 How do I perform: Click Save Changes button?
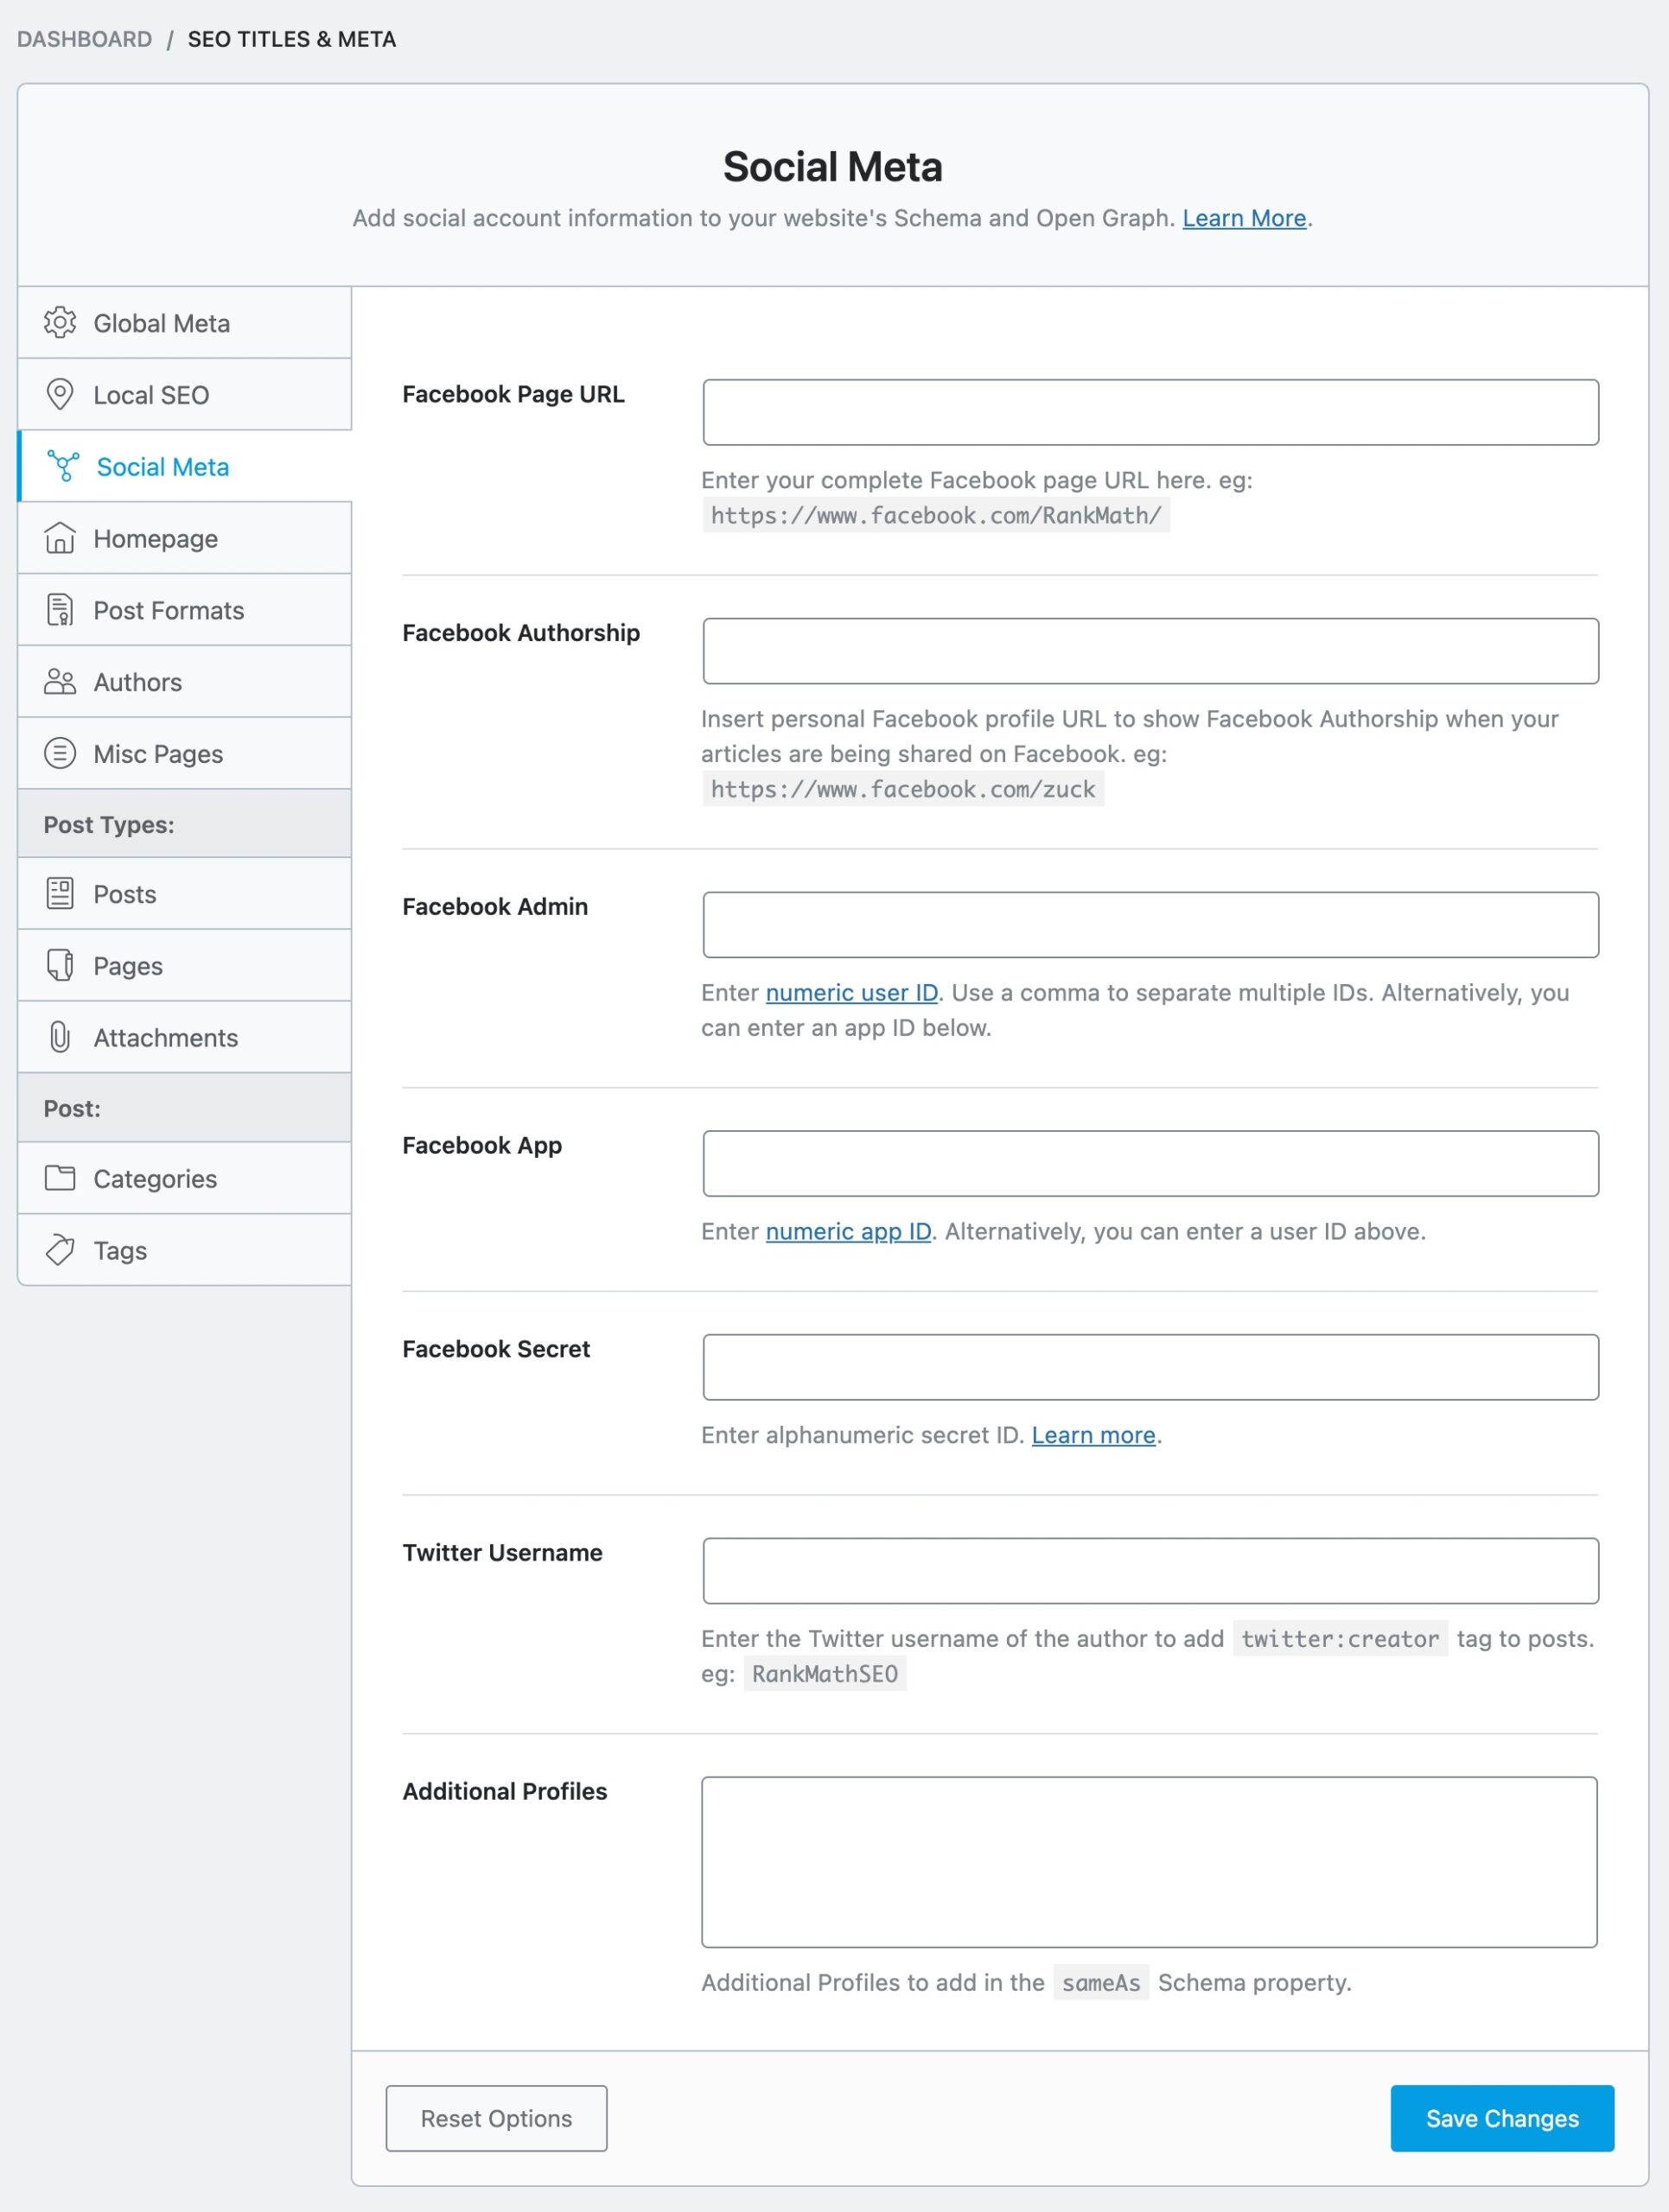(1500, 2117)
